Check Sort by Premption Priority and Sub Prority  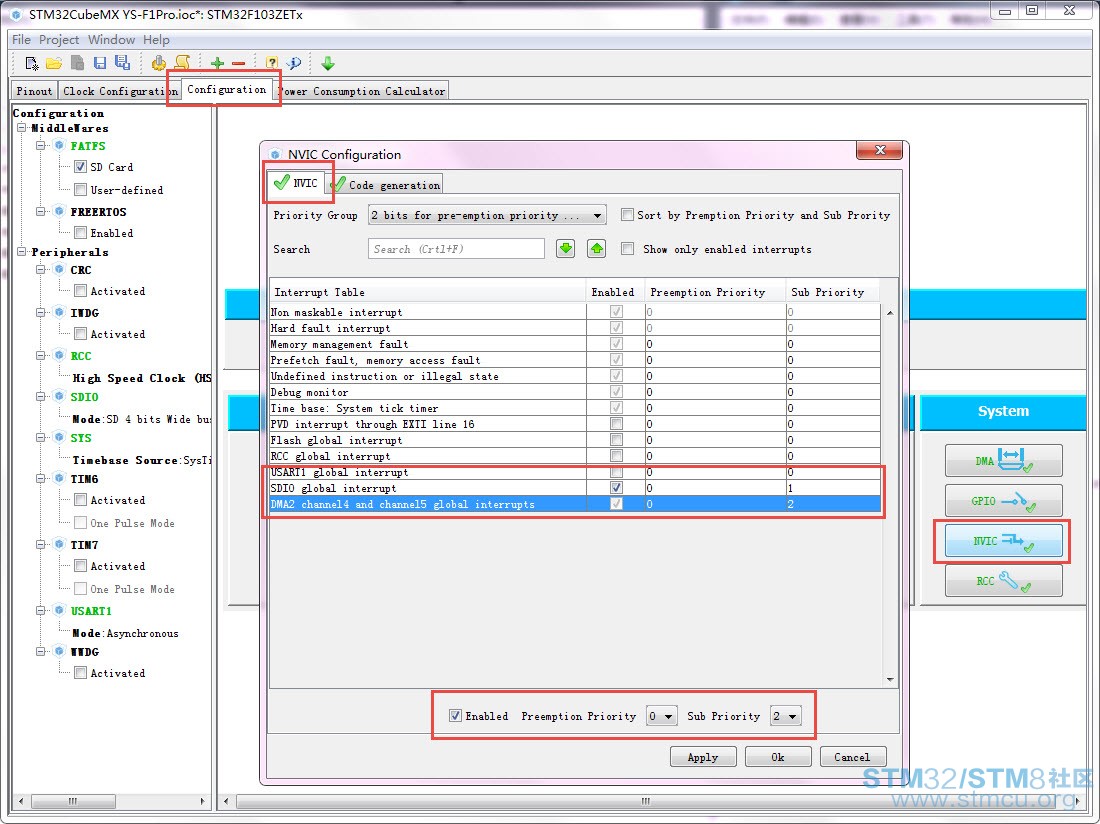[x=627, y=215]
